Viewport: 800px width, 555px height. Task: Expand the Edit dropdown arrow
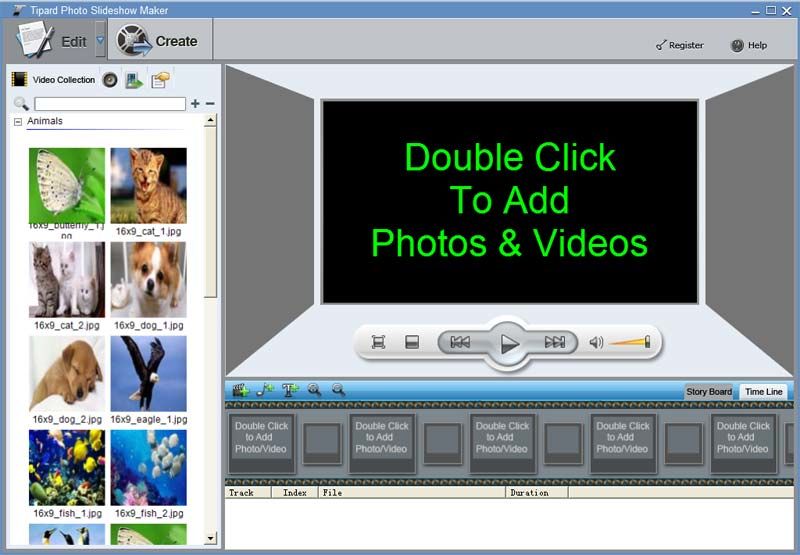(101, 40)
